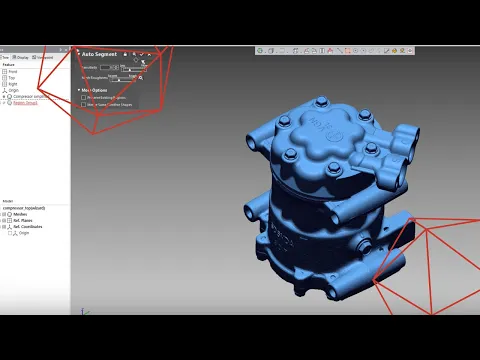Expand the Meshes node in Model tree

tap(1, 214)
